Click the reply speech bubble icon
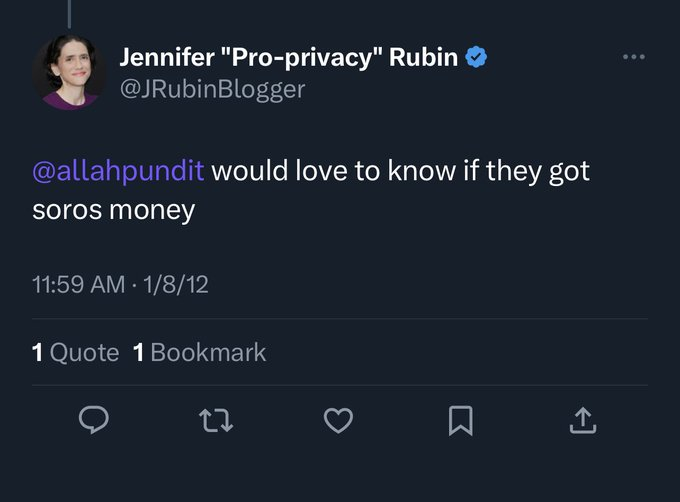The width and height of the screenshot is (680, 502). tap(94, 420)
